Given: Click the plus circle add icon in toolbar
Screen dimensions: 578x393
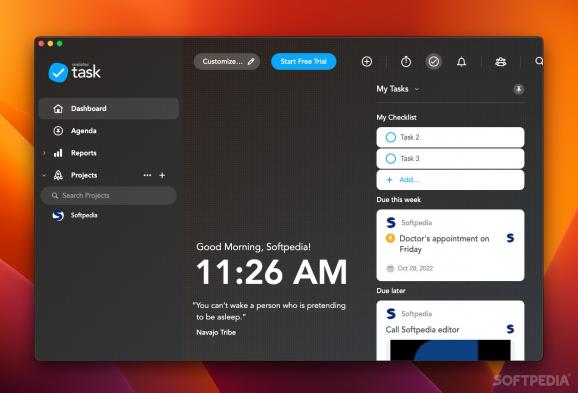Looking at the screenshot, I should (x=366, y=62).
